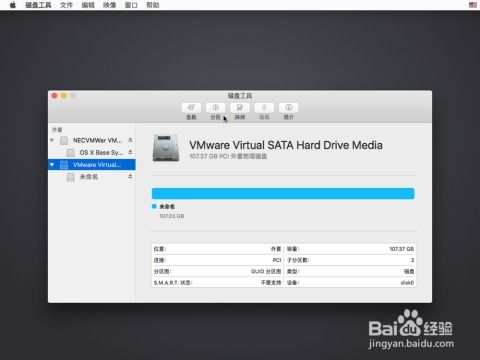This screenshot has width=480, height=360.
Task: Select the Erase (抹掉) toolbar icon
Action: 240,108
